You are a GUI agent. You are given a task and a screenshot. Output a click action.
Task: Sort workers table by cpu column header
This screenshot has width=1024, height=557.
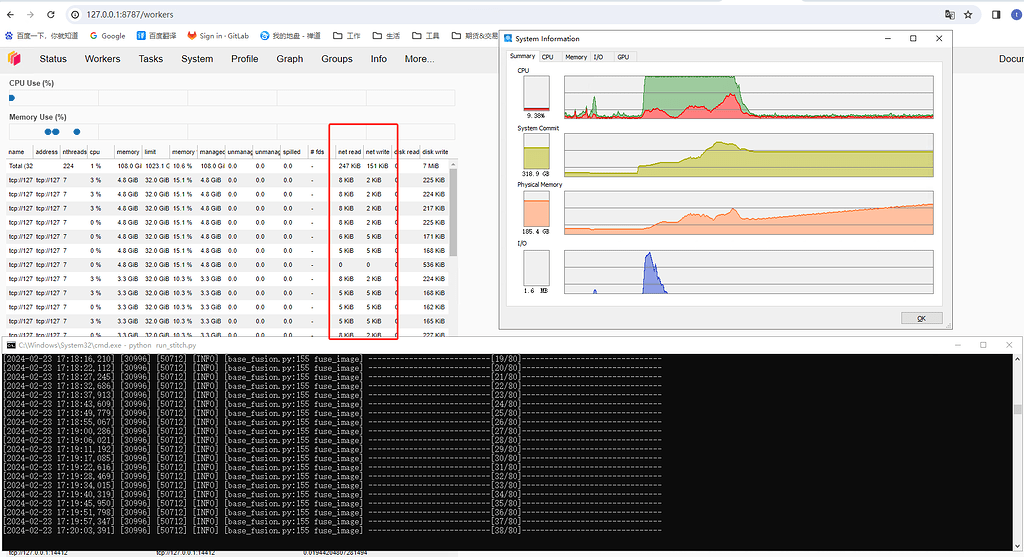(95, 152)
